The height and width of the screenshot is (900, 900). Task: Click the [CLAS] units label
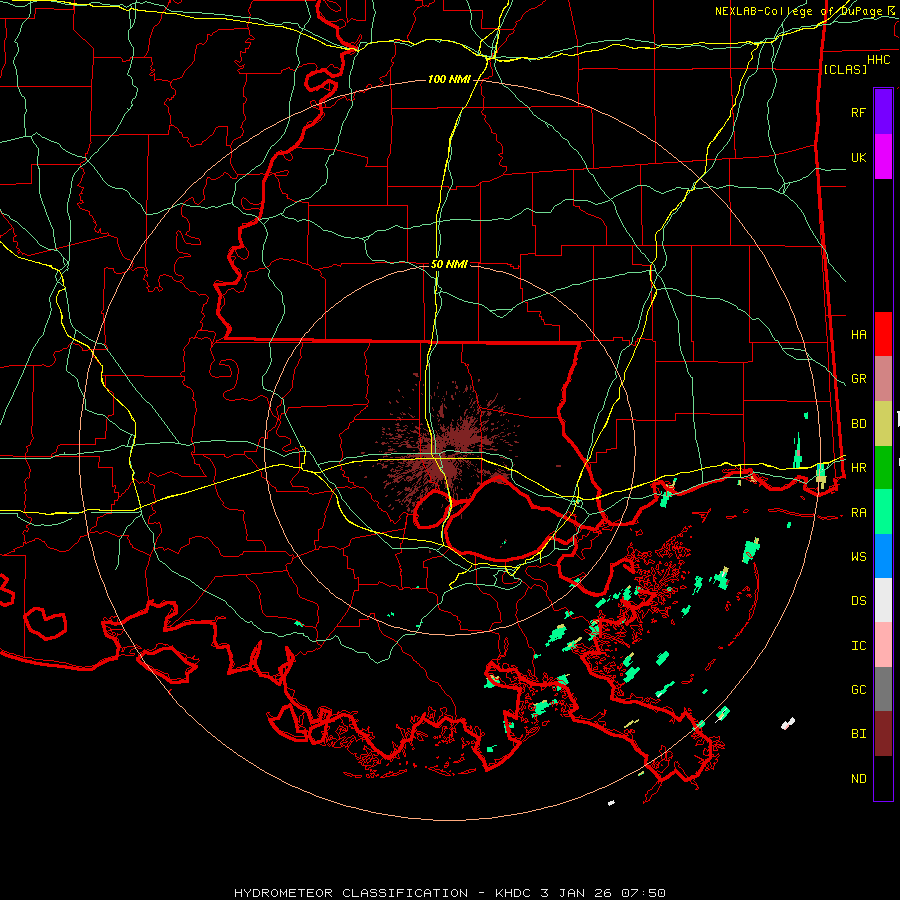[845, 69]
